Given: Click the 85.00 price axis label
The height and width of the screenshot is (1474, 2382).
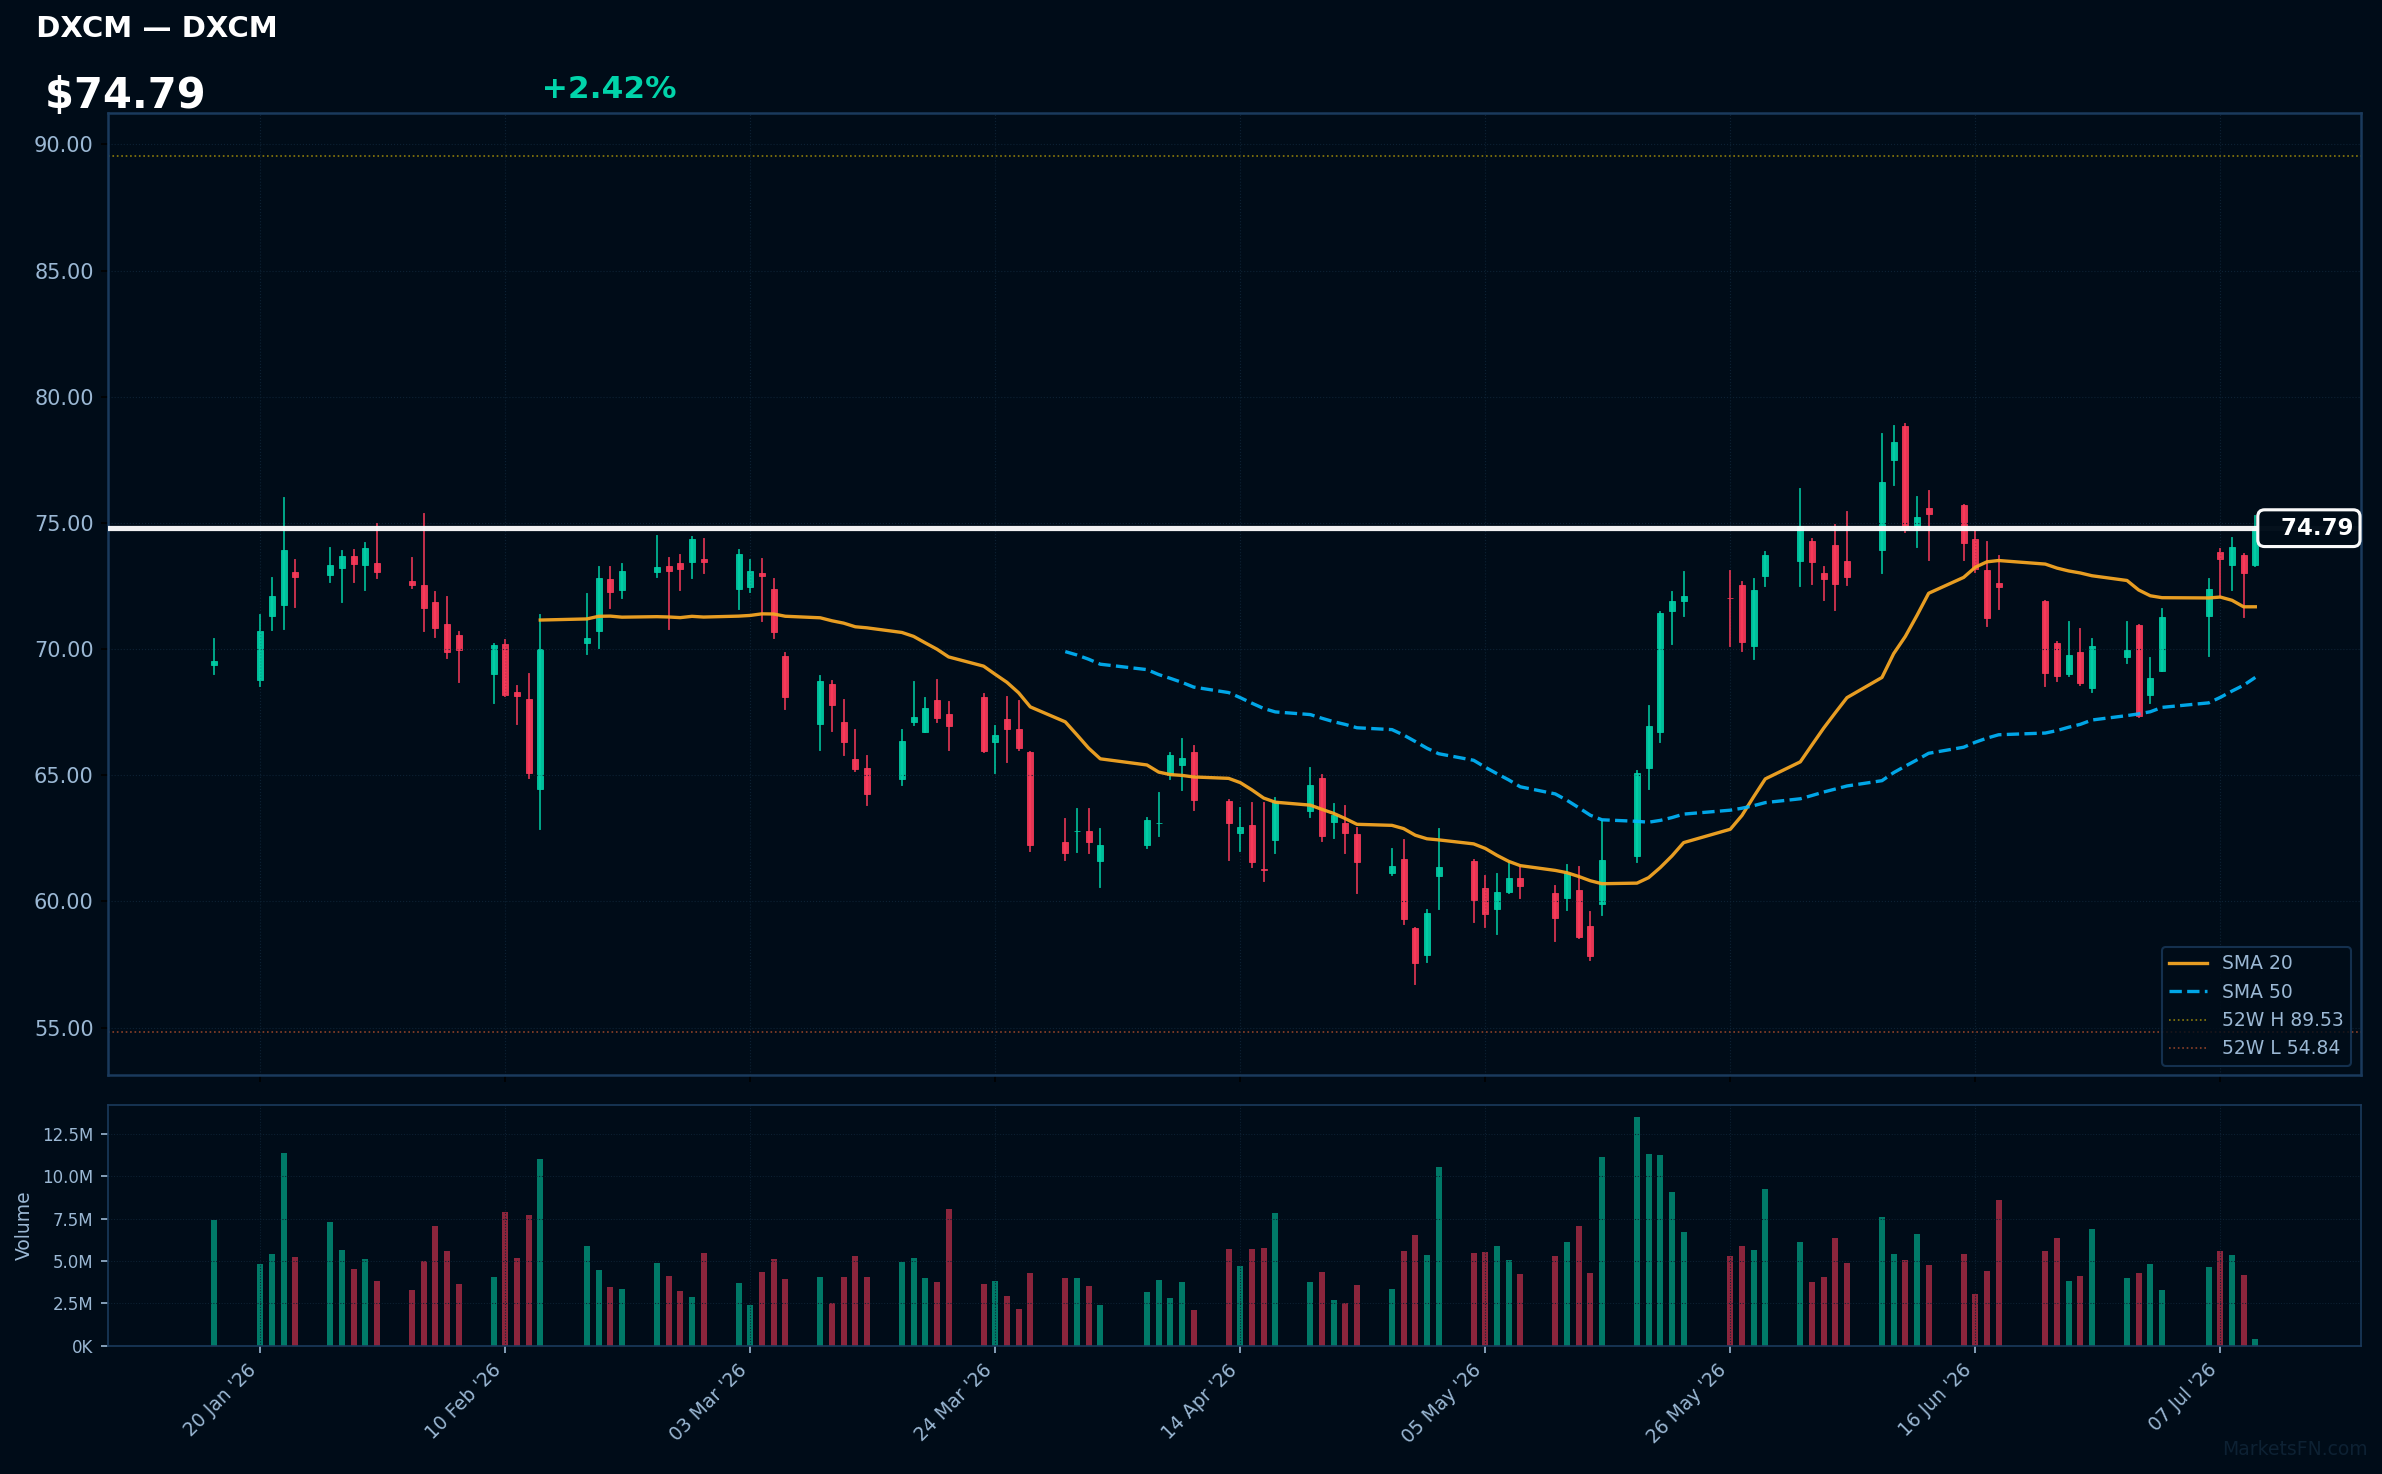Looking at the screenshot, I should (63, 271).
